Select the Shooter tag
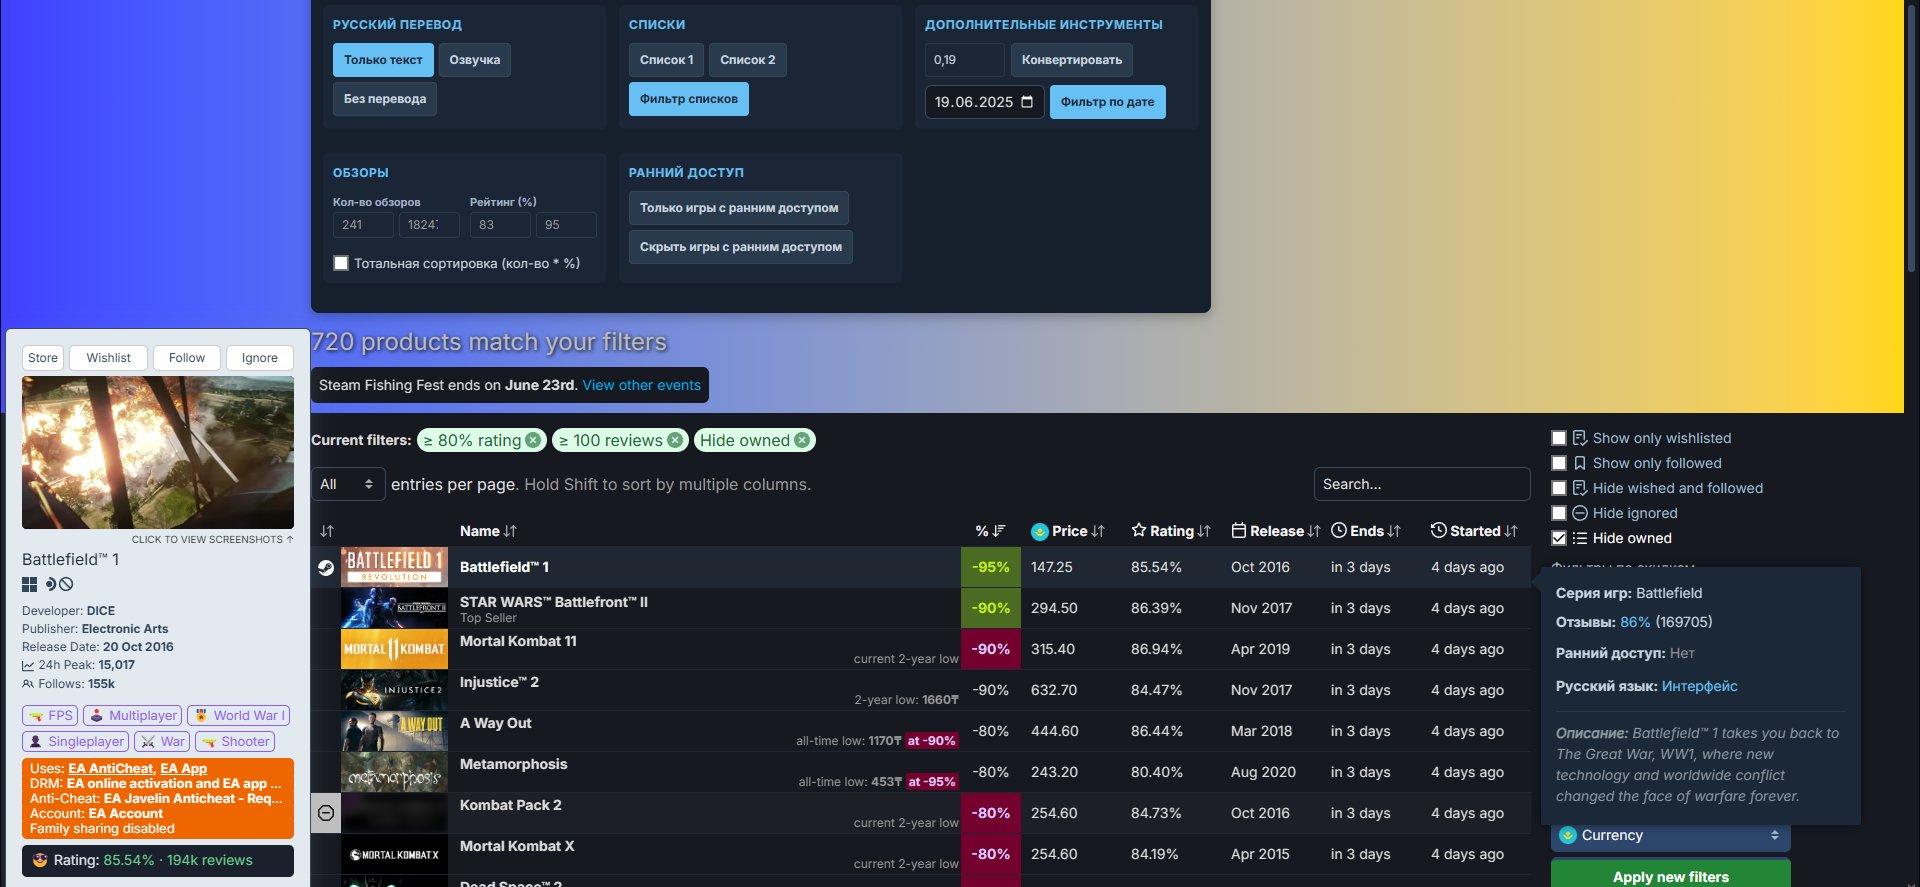Screen dimensions: 1920x887 tap(235, 741)
